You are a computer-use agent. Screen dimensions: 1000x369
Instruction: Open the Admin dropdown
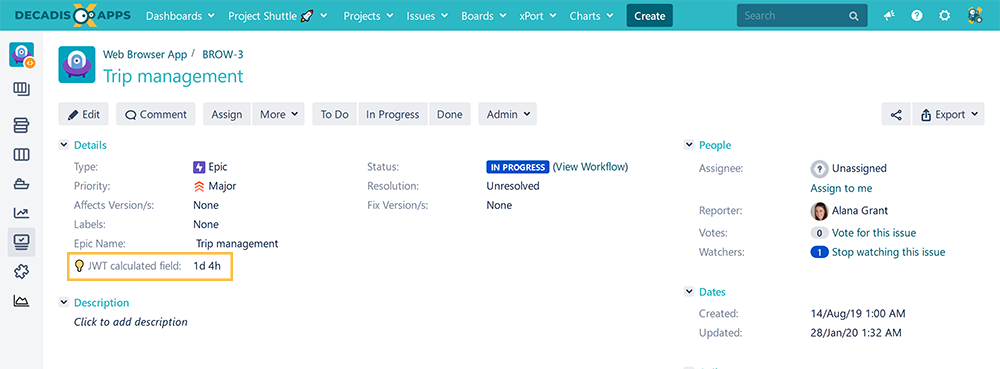point(508,114)
